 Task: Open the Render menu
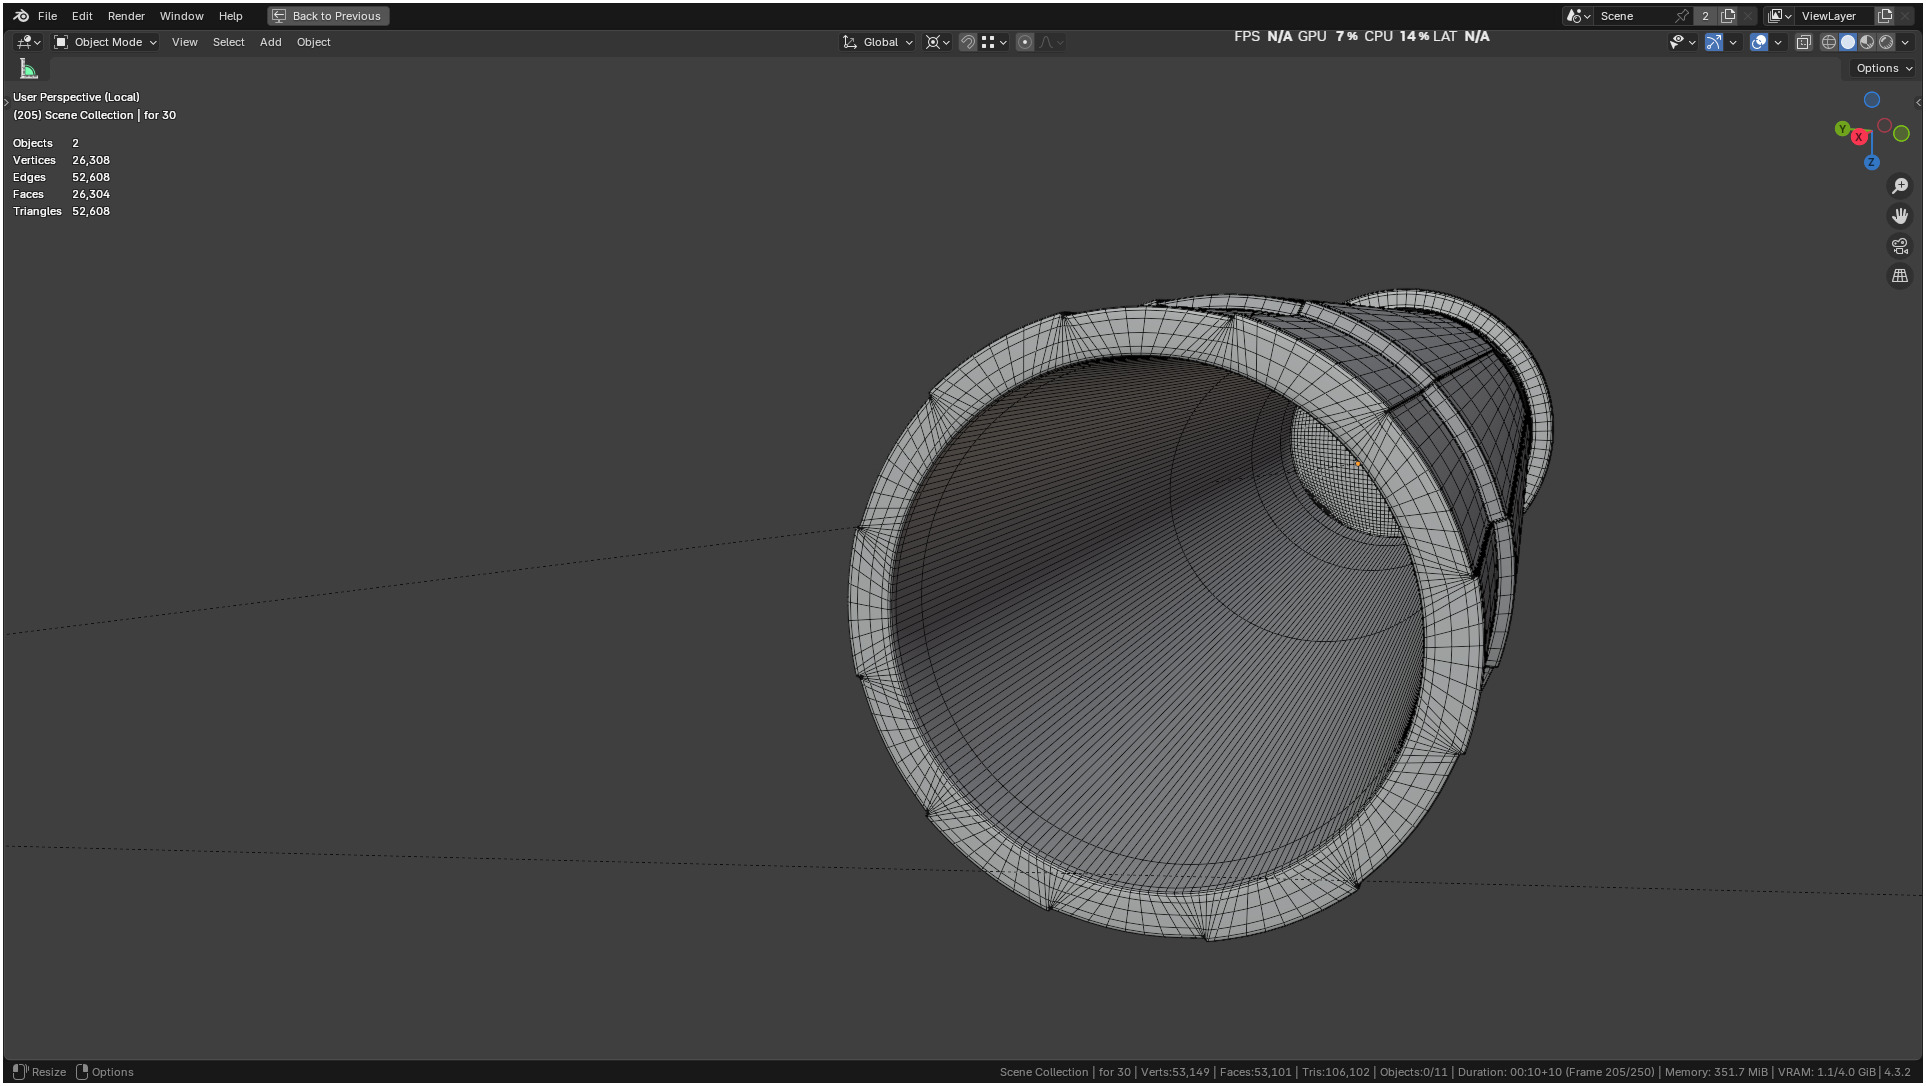click(x=126, y=16)
